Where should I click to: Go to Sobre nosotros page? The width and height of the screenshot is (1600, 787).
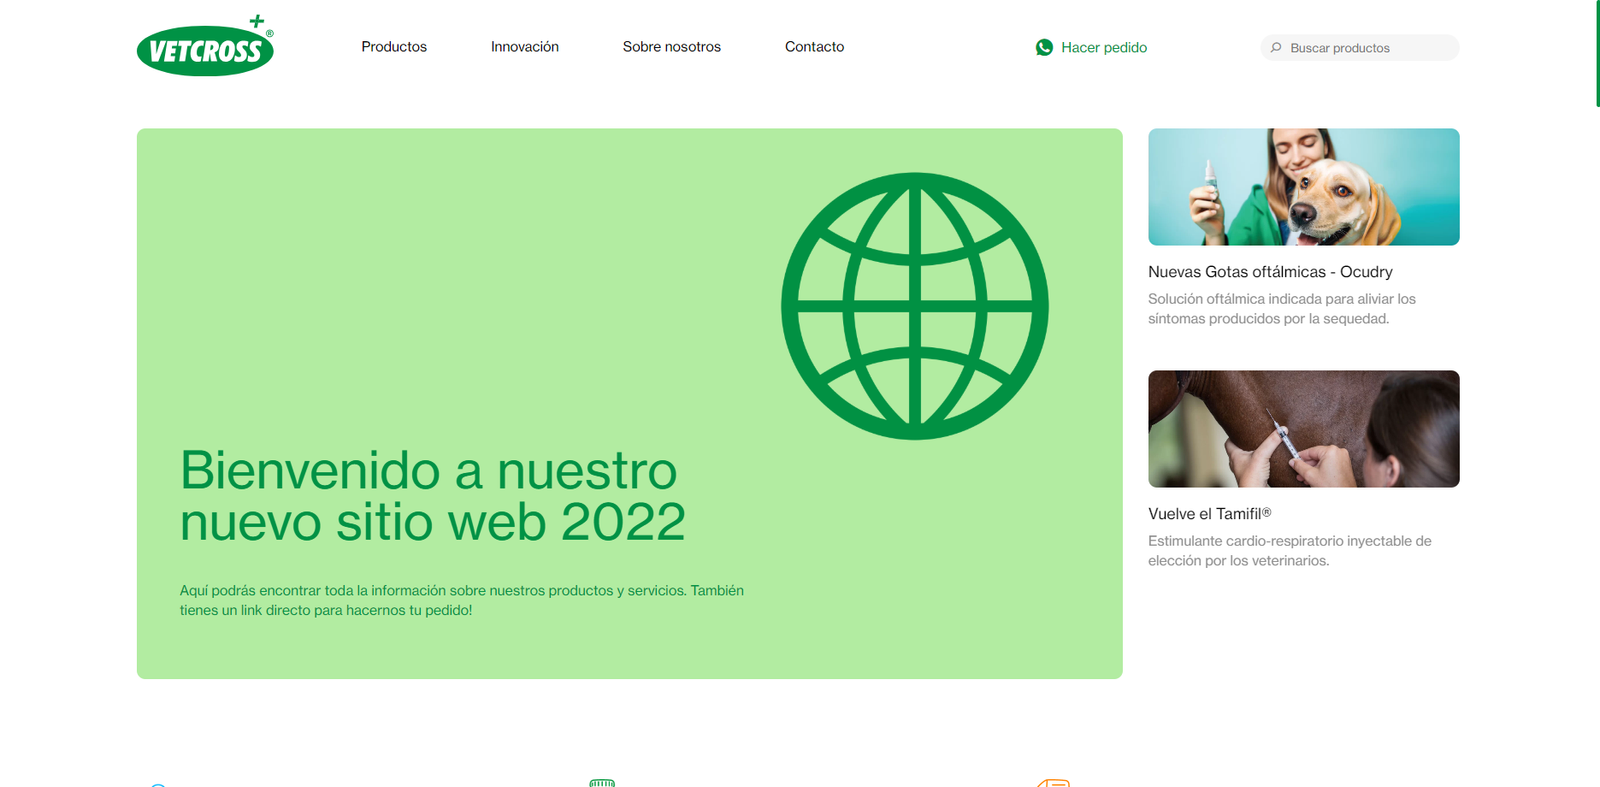pos(671,47)
